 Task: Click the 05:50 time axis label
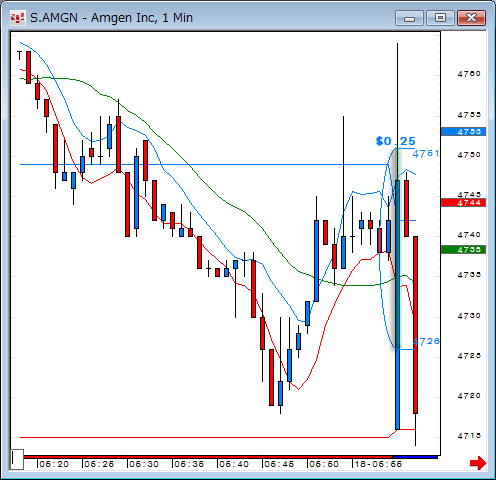324,464
